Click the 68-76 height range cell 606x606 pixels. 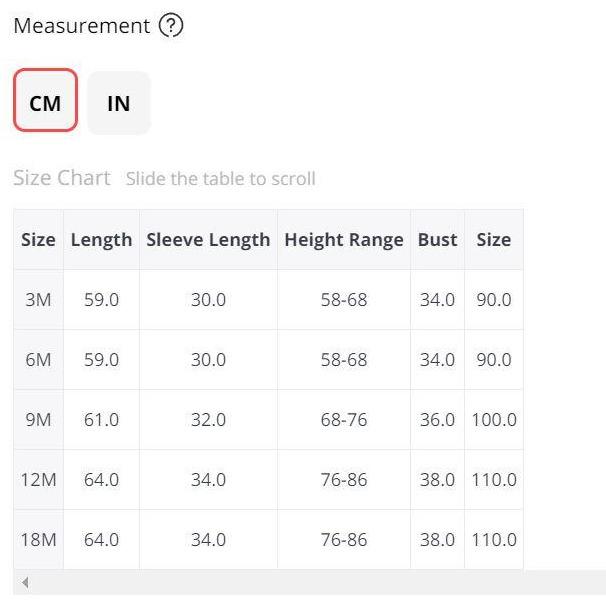coord(344,420)
